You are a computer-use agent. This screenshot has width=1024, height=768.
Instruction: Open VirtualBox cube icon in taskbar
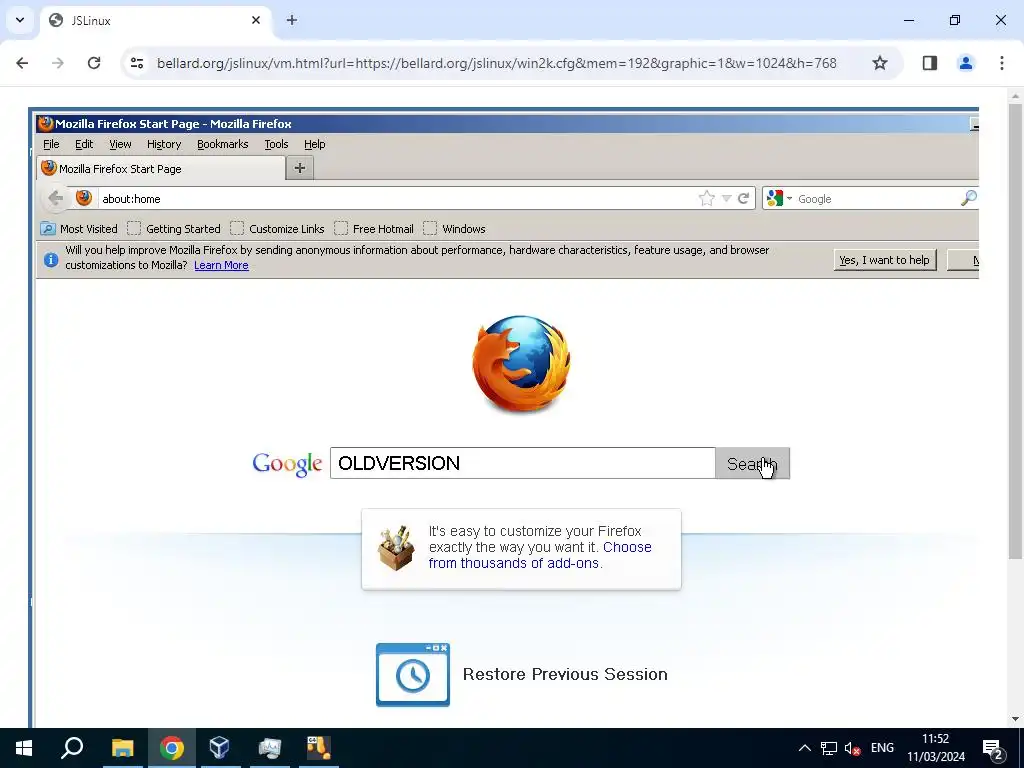[x=219, y=748]
